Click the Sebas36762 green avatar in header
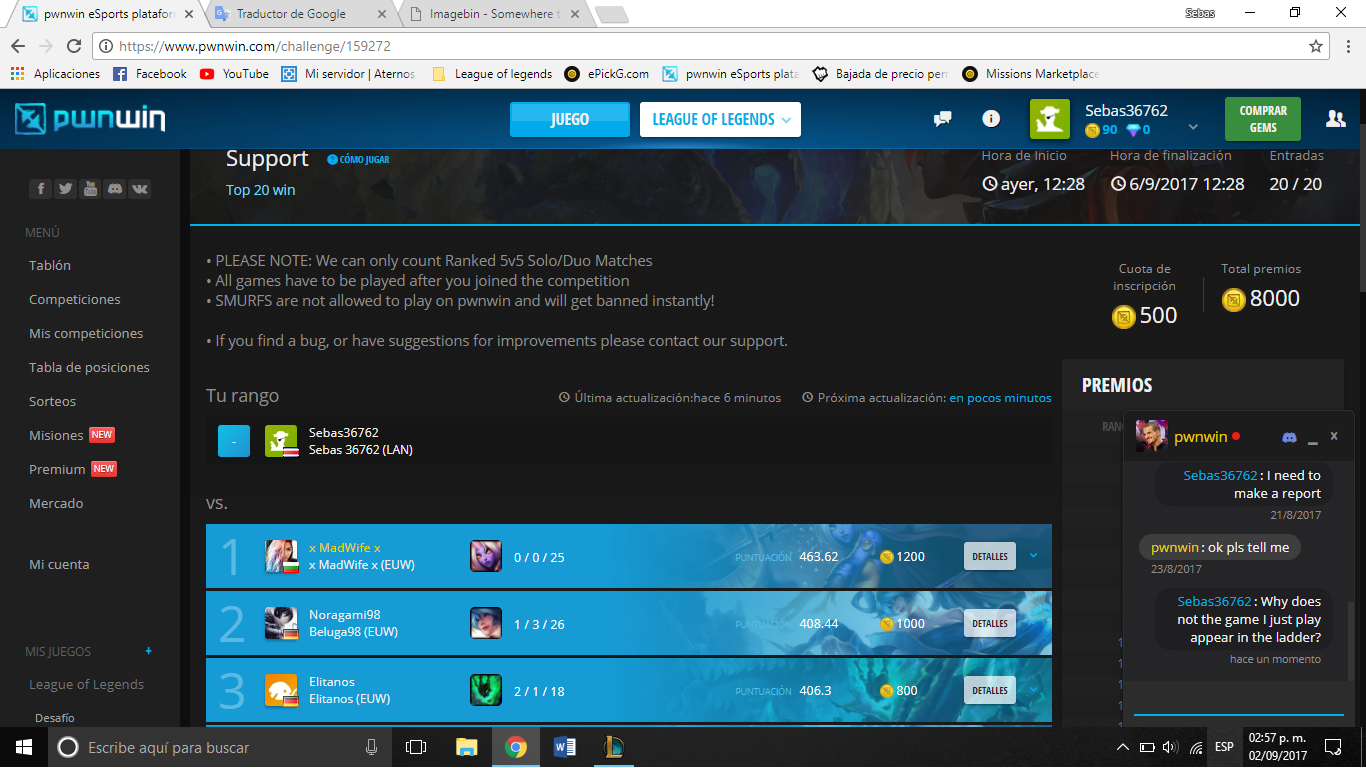This screenshot has width=1366, height=768. (1050, 119)
